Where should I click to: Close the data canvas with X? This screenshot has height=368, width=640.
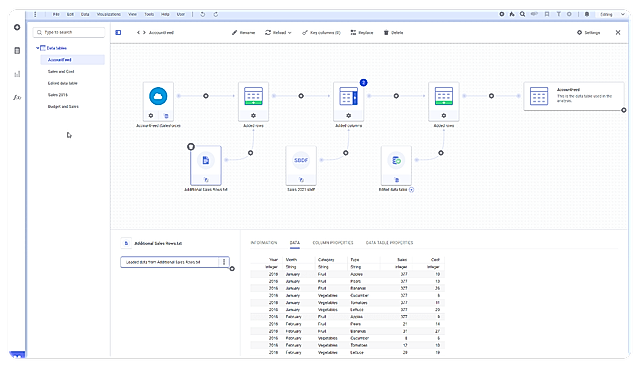pos(618,33)
